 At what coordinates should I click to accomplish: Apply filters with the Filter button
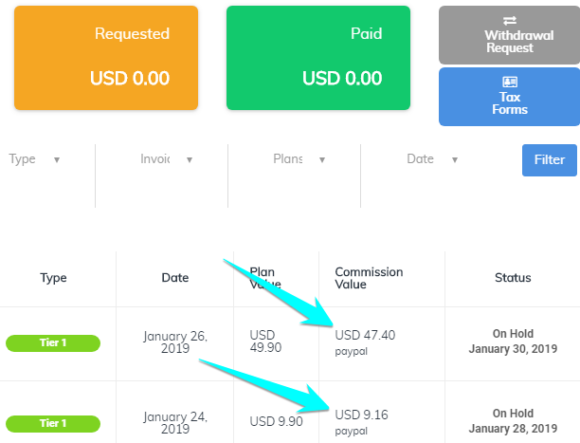[549, 160]
